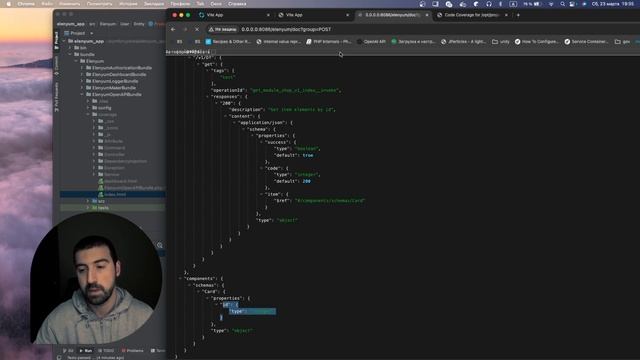Collapse ElenyumOpenAPIBundle folder
The width and height of the screenshot is (640, 360).
(82, 94)
